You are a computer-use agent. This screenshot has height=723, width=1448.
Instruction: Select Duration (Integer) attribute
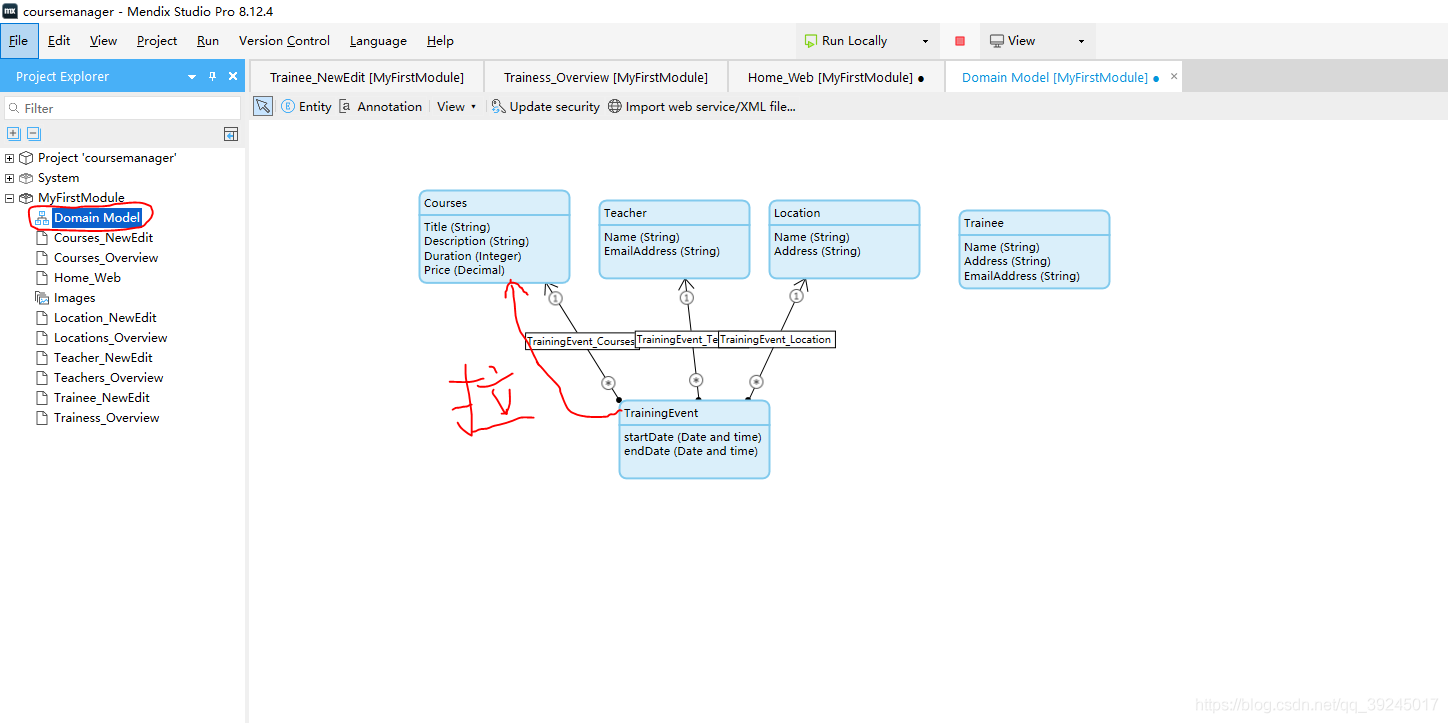click(472, 256)
